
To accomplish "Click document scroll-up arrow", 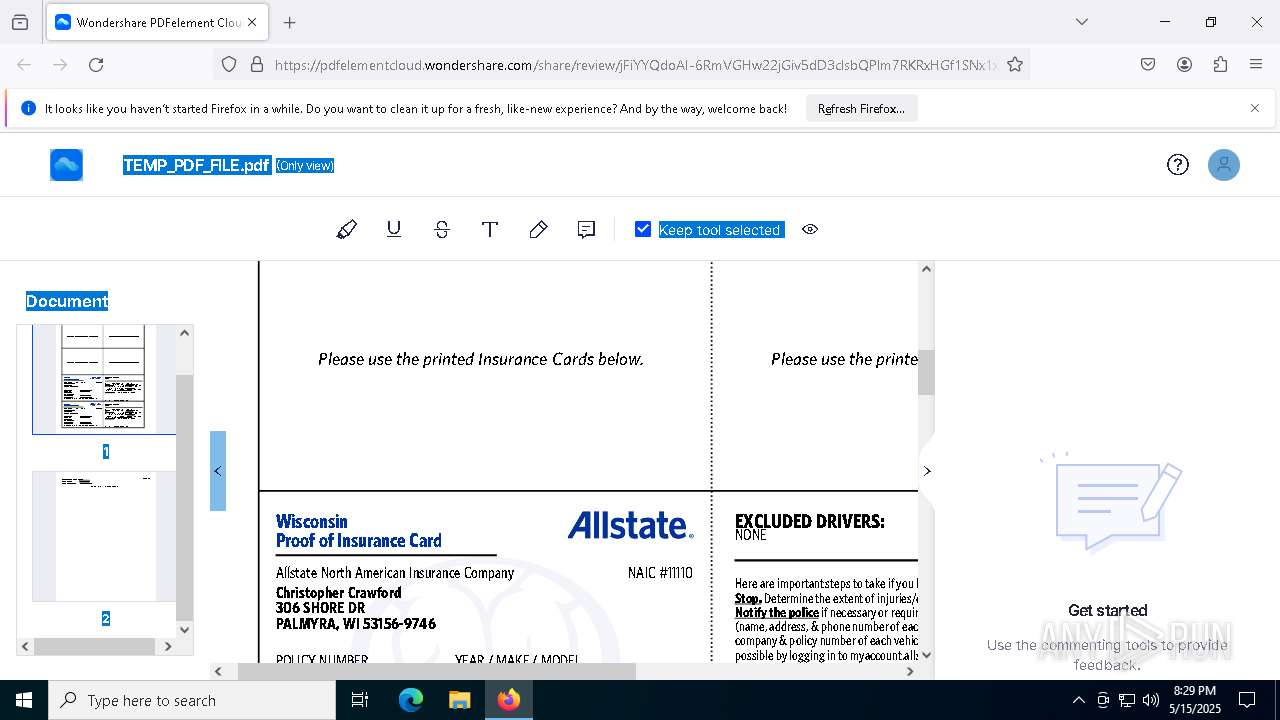I will [926, 269].
